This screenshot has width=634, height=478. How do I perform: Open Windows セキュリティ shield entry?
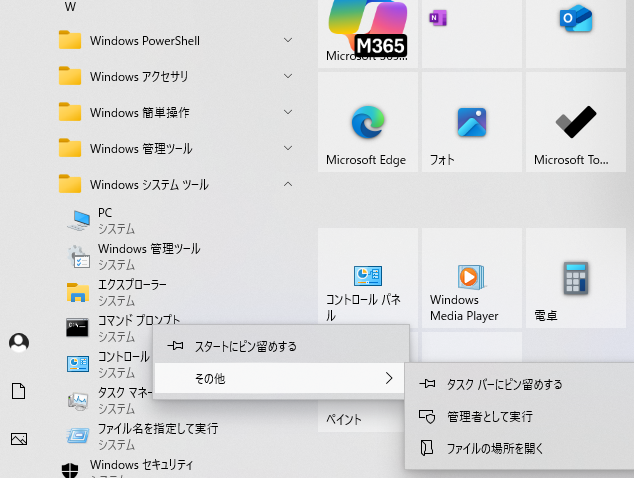coord(178,468)
